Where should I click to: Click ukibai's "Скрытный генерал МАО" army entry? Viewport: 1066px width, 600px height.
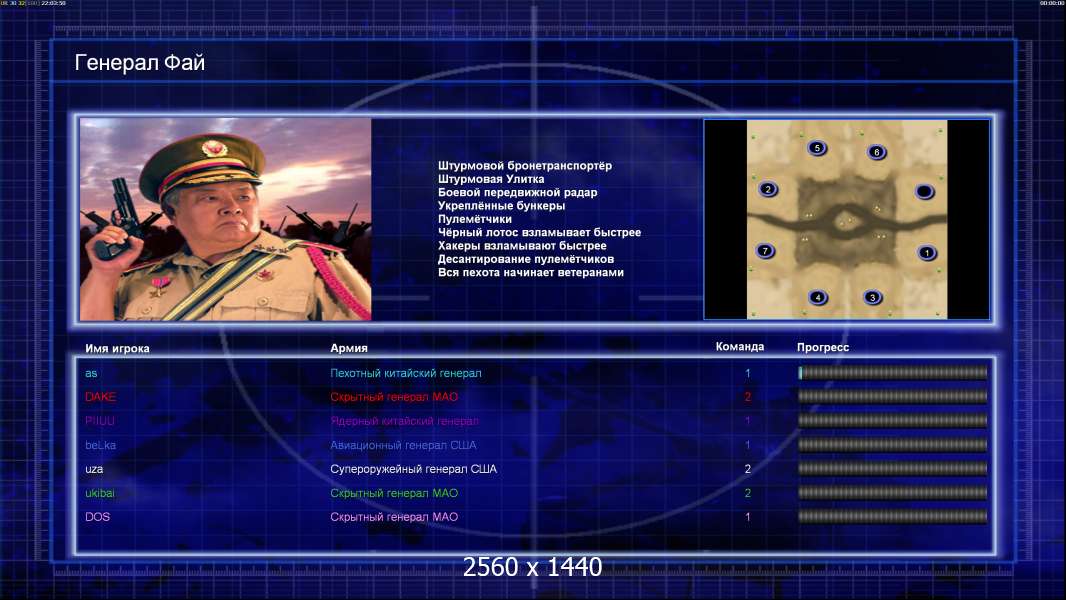pos(394,493)
